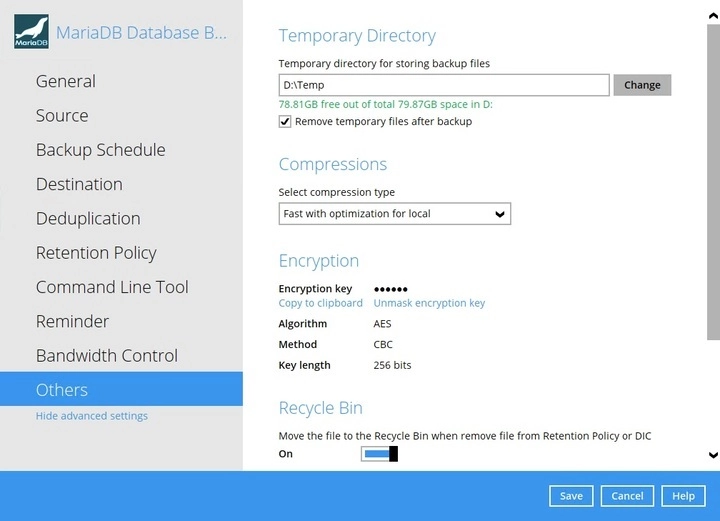Screen dimensions: 720x521
Task: Navigate to Deduplication settings
Action: pos(88,219)
